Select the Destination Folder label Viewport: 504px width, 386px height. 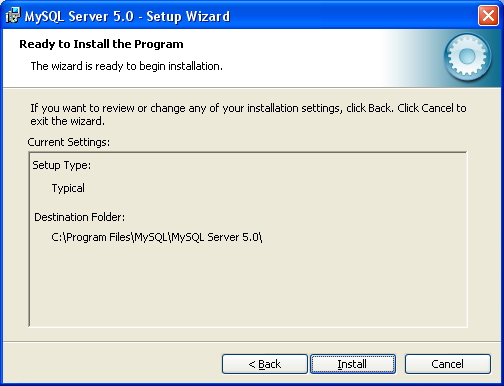[80, 217]
